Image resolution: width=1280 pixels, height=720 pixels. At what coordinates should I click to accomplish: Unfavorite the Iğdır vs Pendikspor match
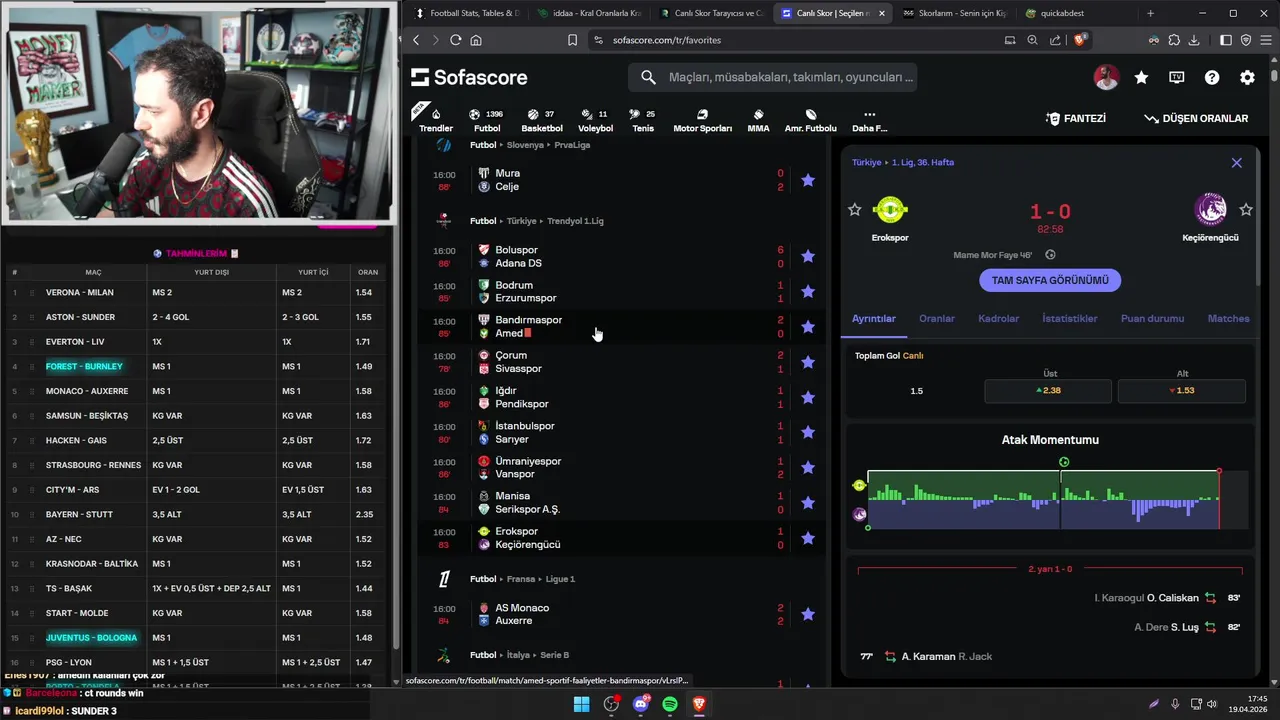click(808, 397)
